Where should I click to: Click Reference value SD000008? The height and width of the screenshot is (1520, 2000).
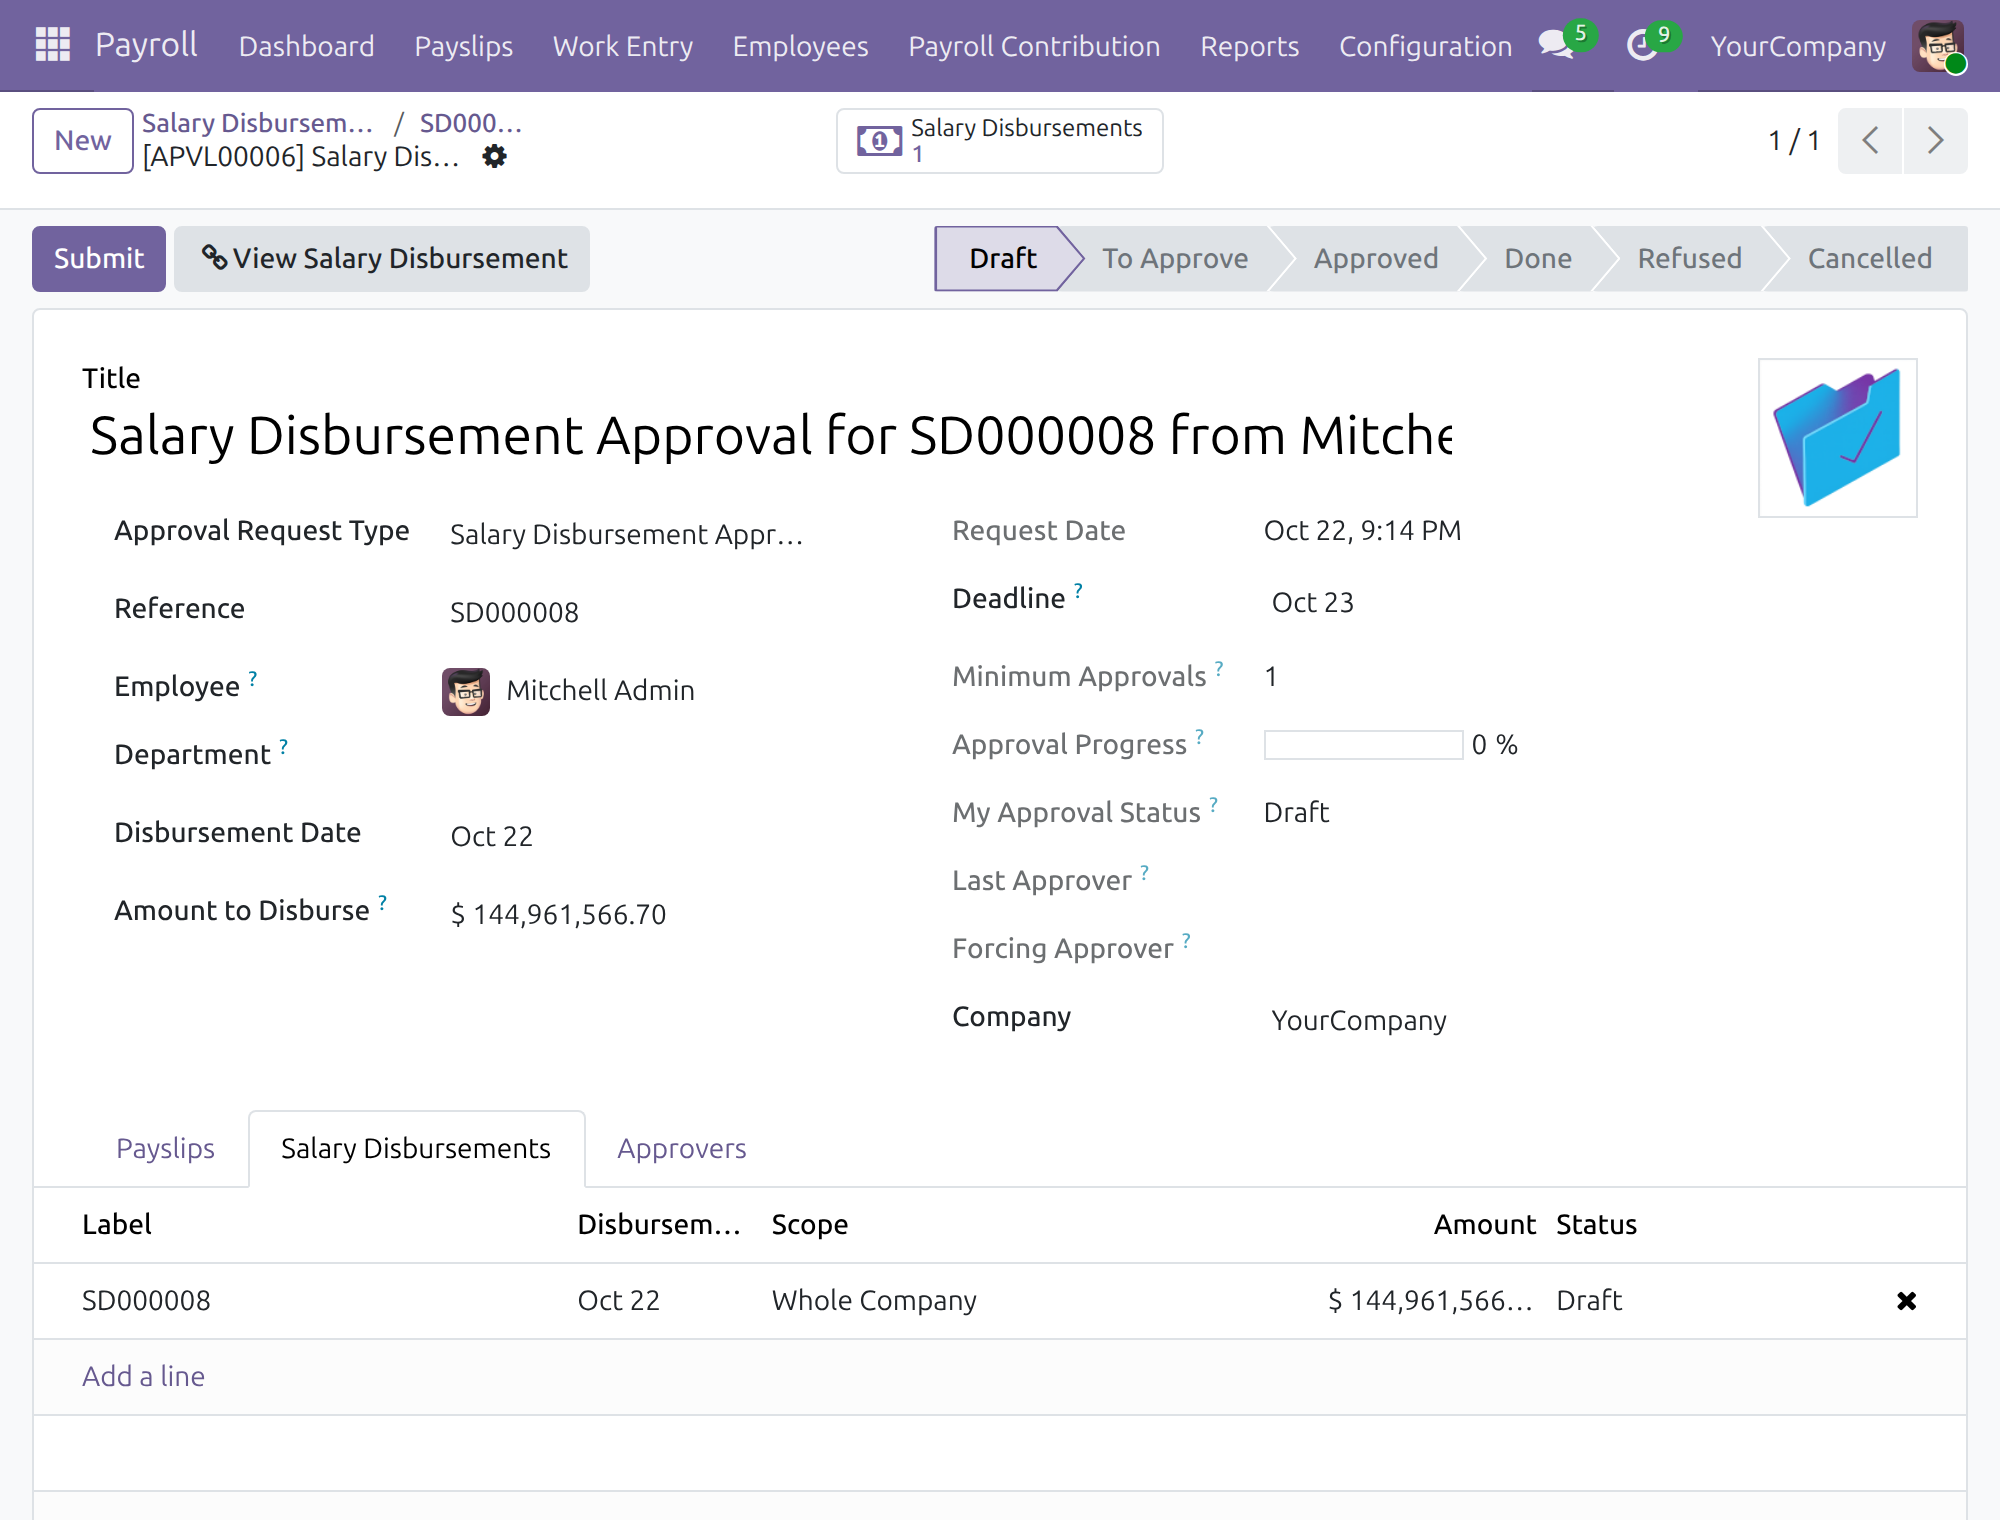514,613
